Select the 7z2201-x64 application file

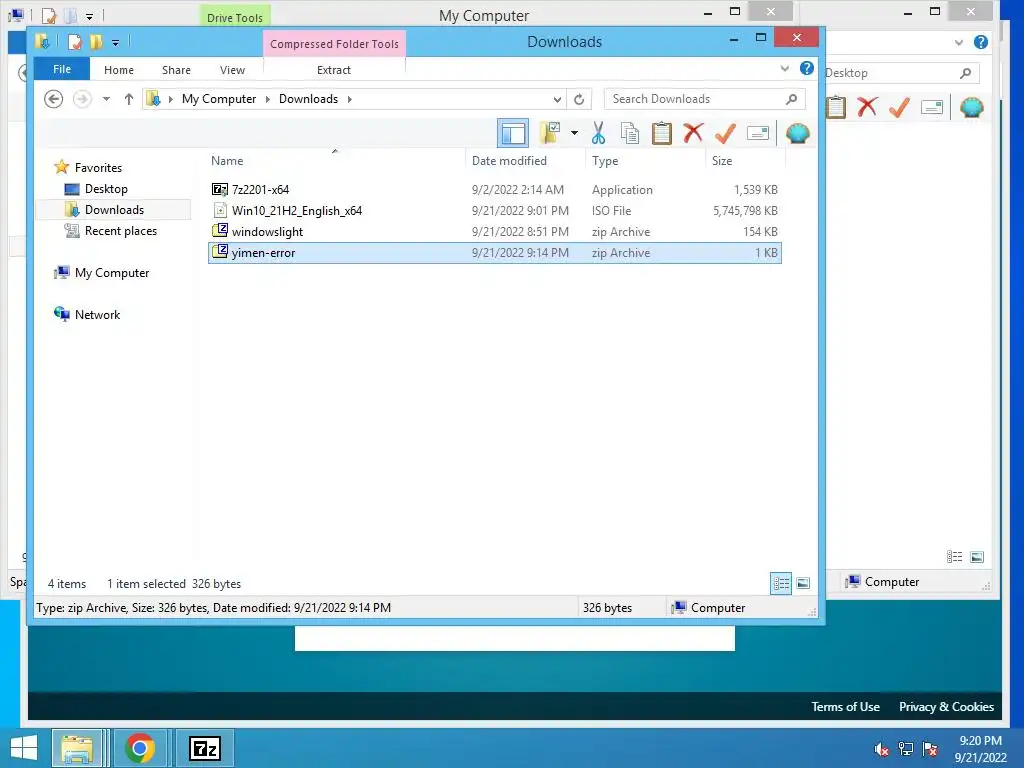[494, 189]
